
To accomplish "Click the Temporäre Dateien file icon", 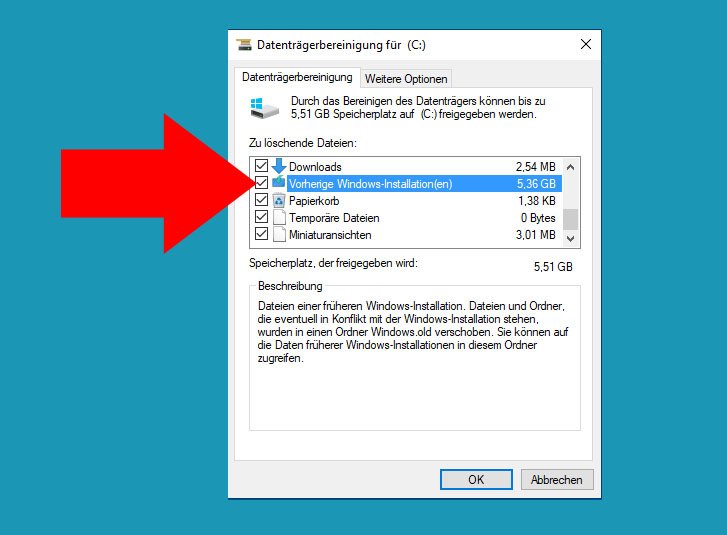I will click(279, 217).
